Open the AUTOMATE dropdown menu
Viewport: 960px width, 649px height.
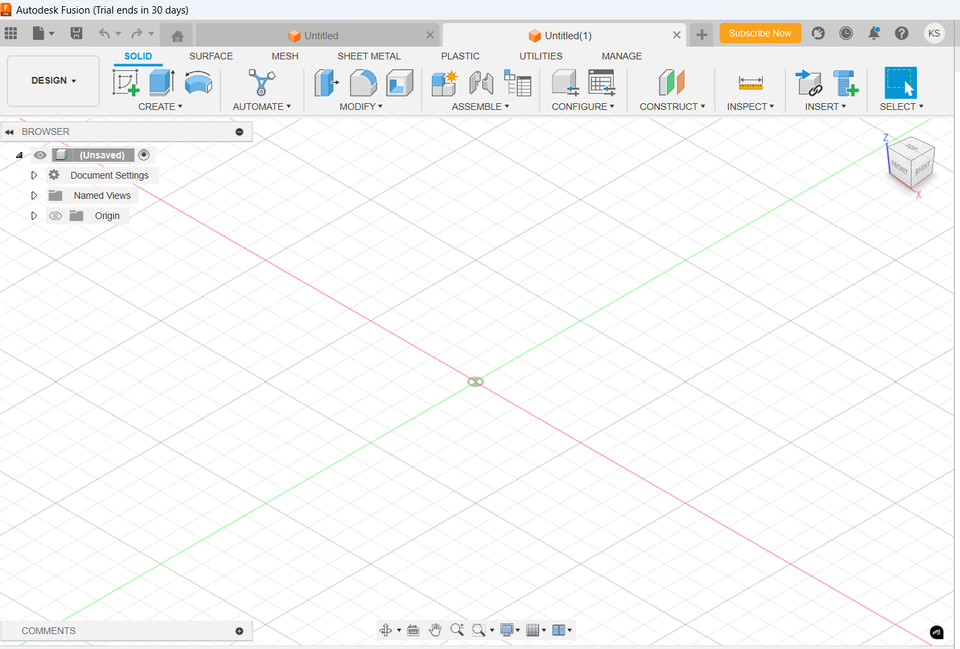point(262,107)
